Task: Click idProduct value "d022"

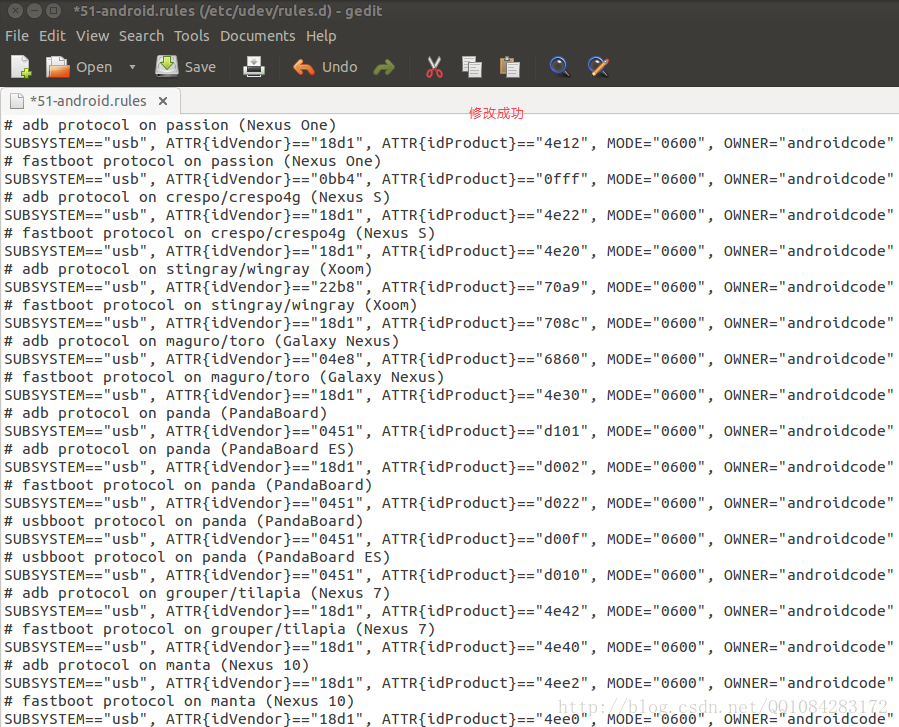Action: click(561, 503)
